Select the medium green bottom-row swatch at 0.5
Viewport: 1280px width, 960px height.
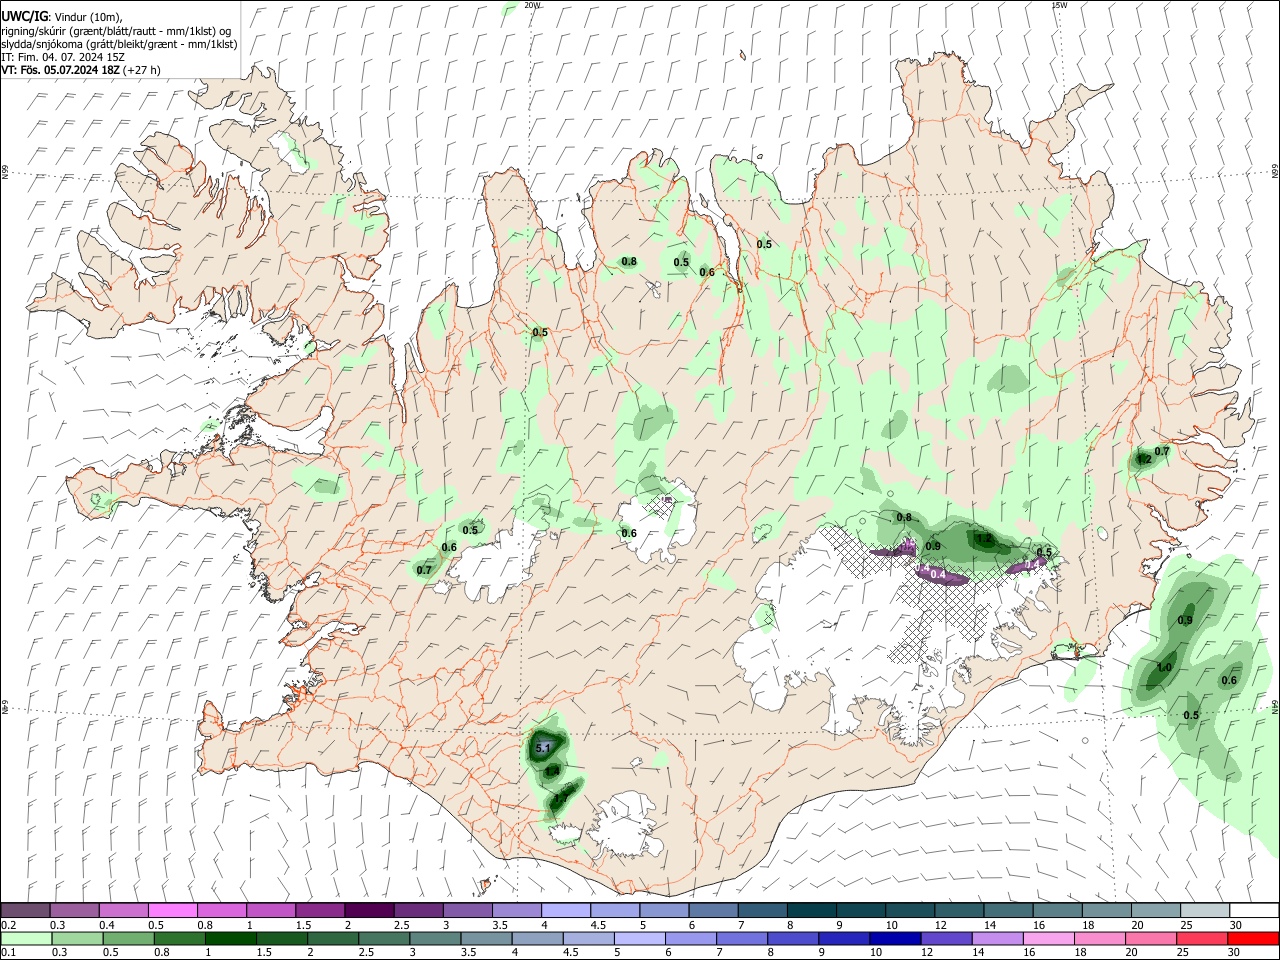point(130,938)
